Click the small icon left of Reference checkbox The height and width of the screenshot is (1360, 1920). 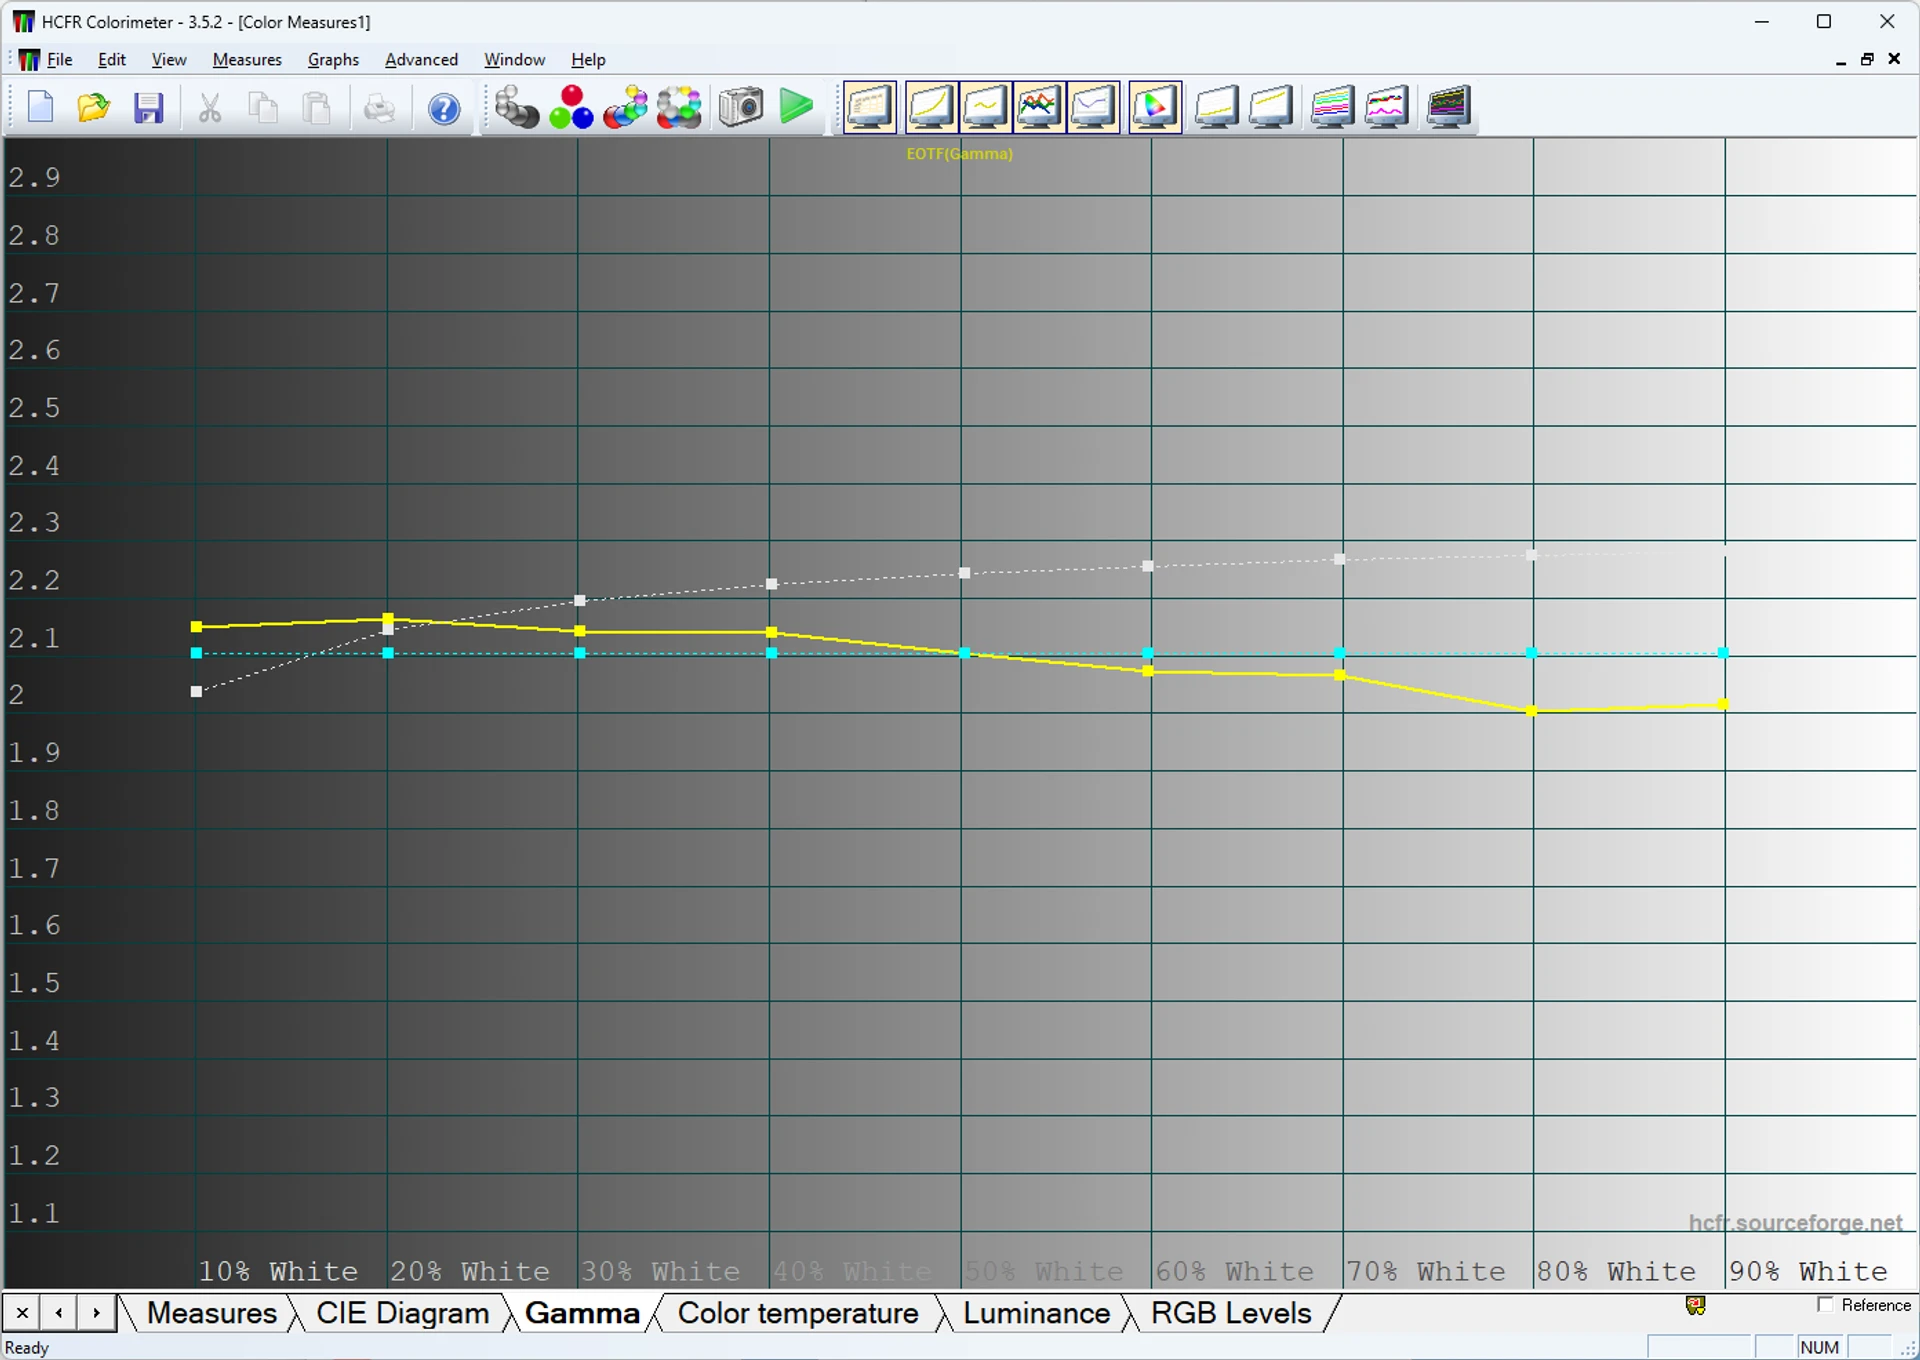click(x=1695, y=1305)
